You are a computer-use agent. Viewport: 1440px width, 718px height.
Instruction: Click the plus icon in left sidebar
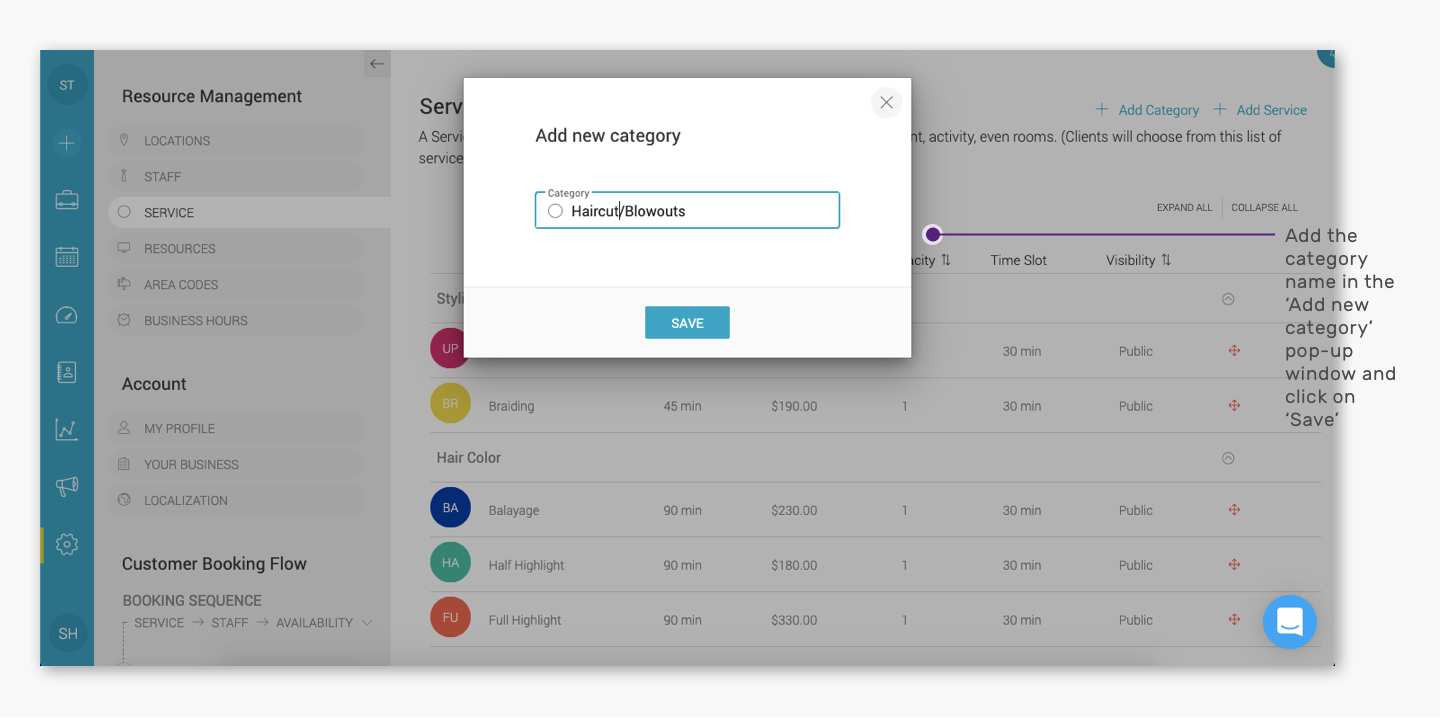pyautogui.click(x=67, y=143)
